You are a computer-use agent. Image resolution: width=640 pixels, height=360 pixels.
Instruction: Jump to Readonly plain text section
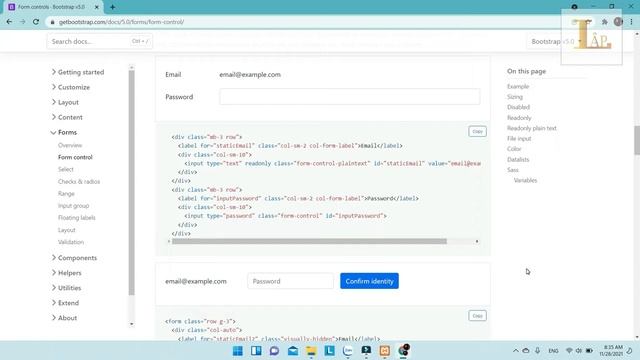coord(531,128)
